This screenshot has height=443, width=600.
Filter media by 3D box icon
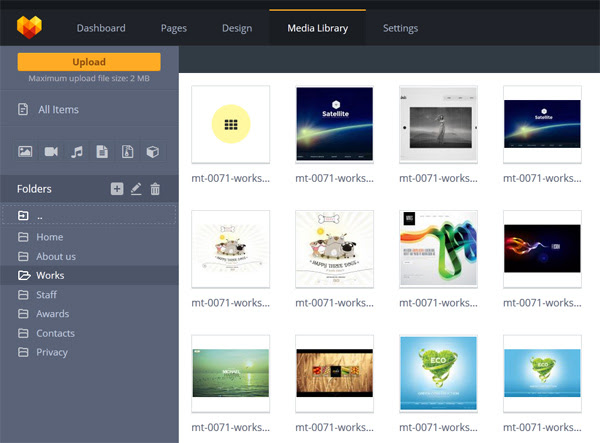[153, 152]
